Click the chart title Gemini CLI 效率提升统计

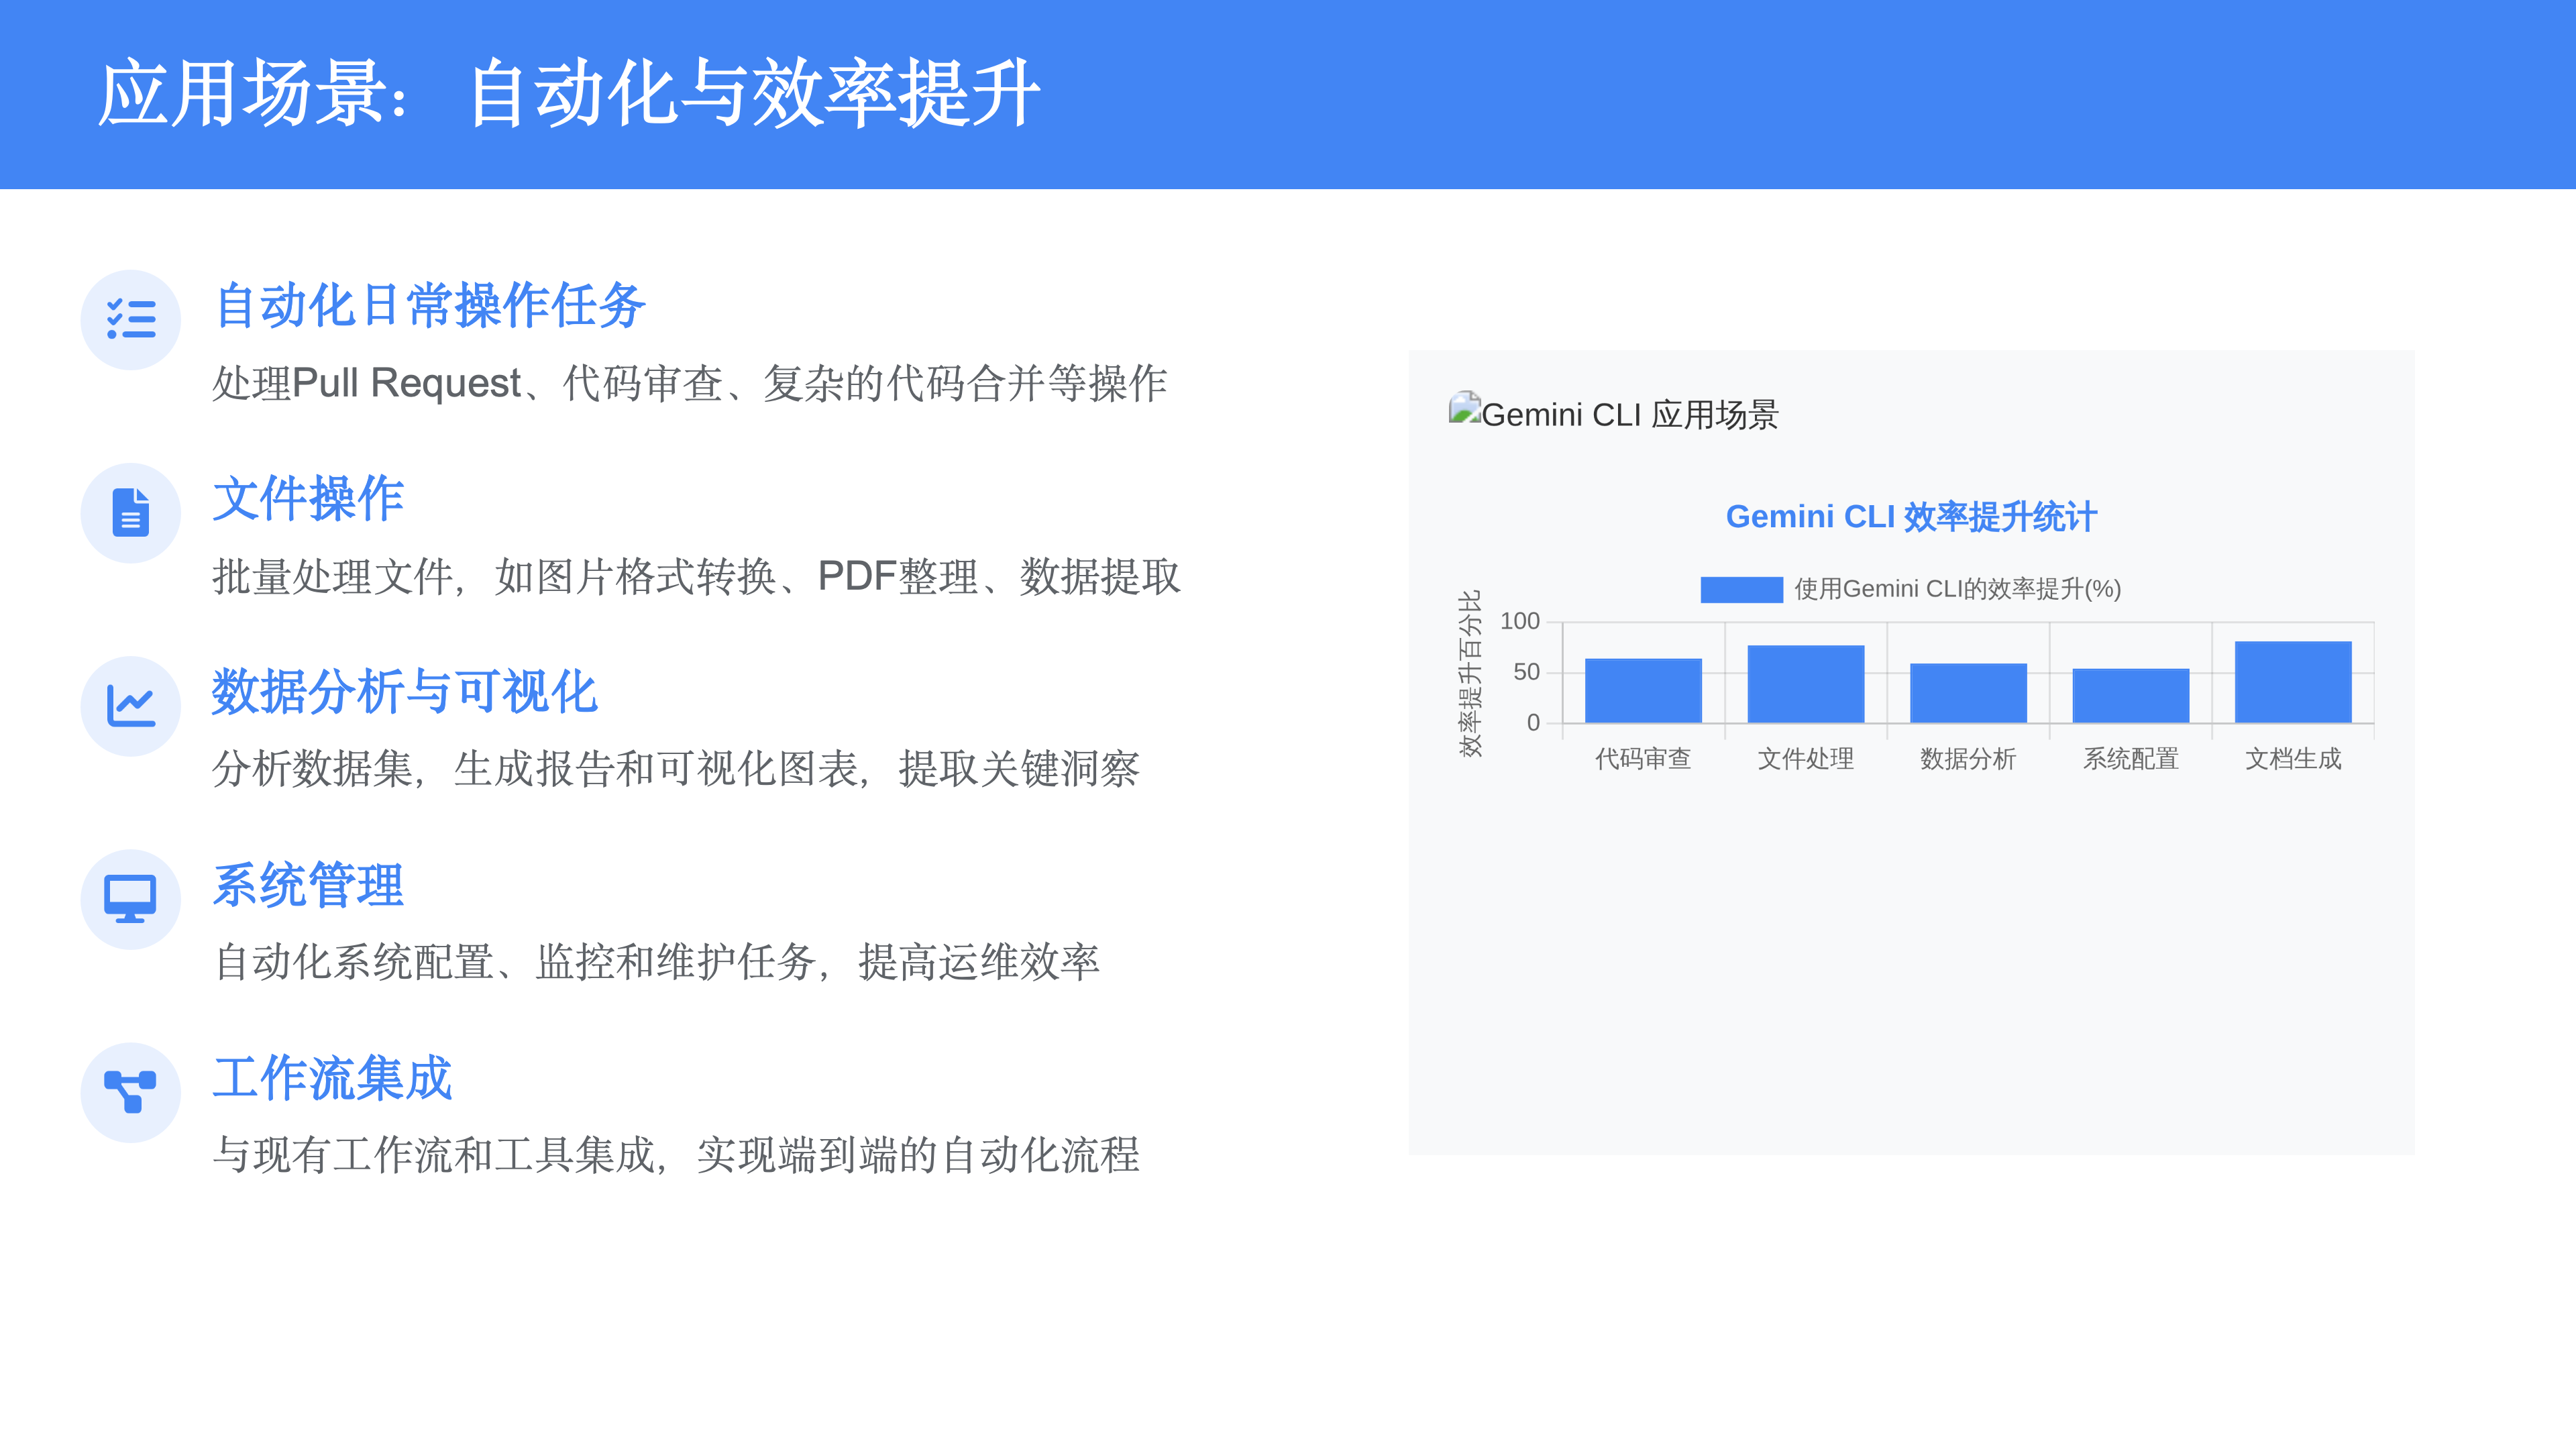(1911, 517)
